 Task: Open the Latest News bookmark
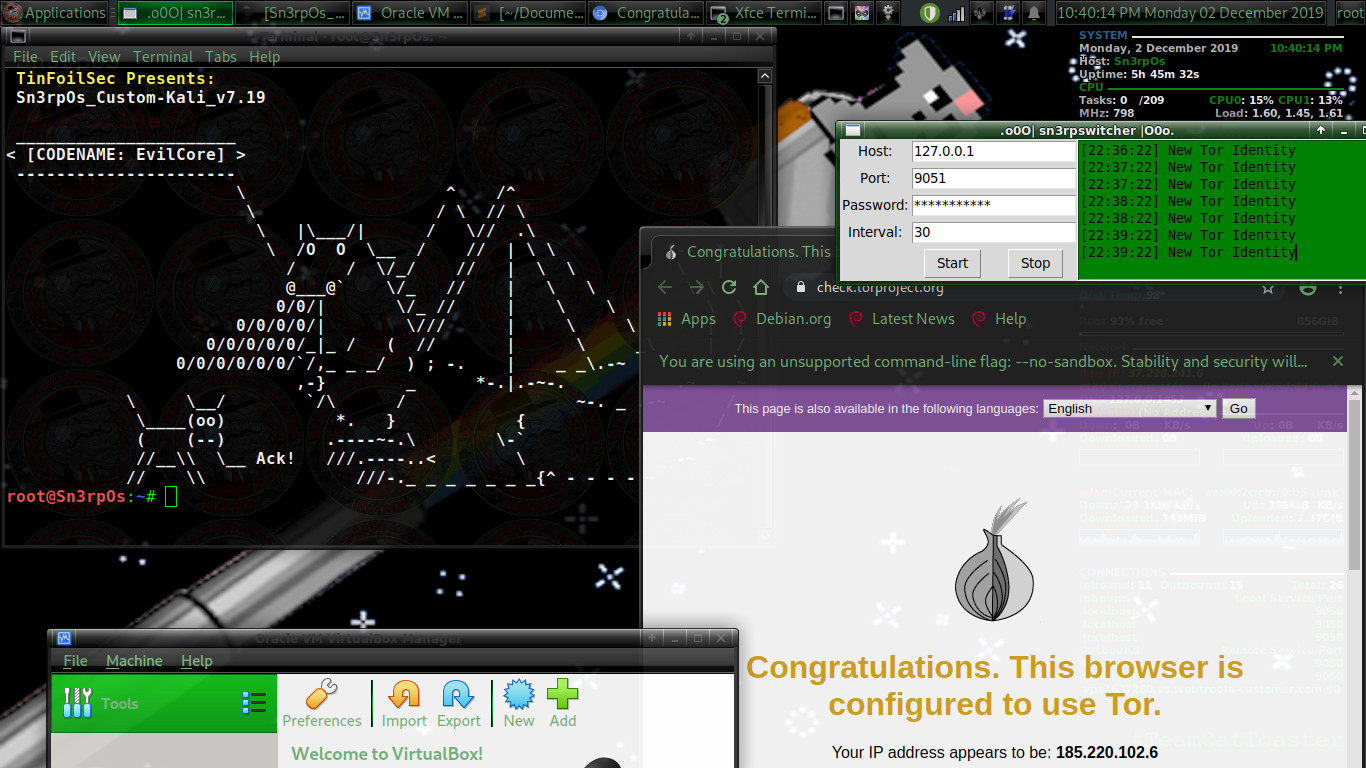pos(901,319)
